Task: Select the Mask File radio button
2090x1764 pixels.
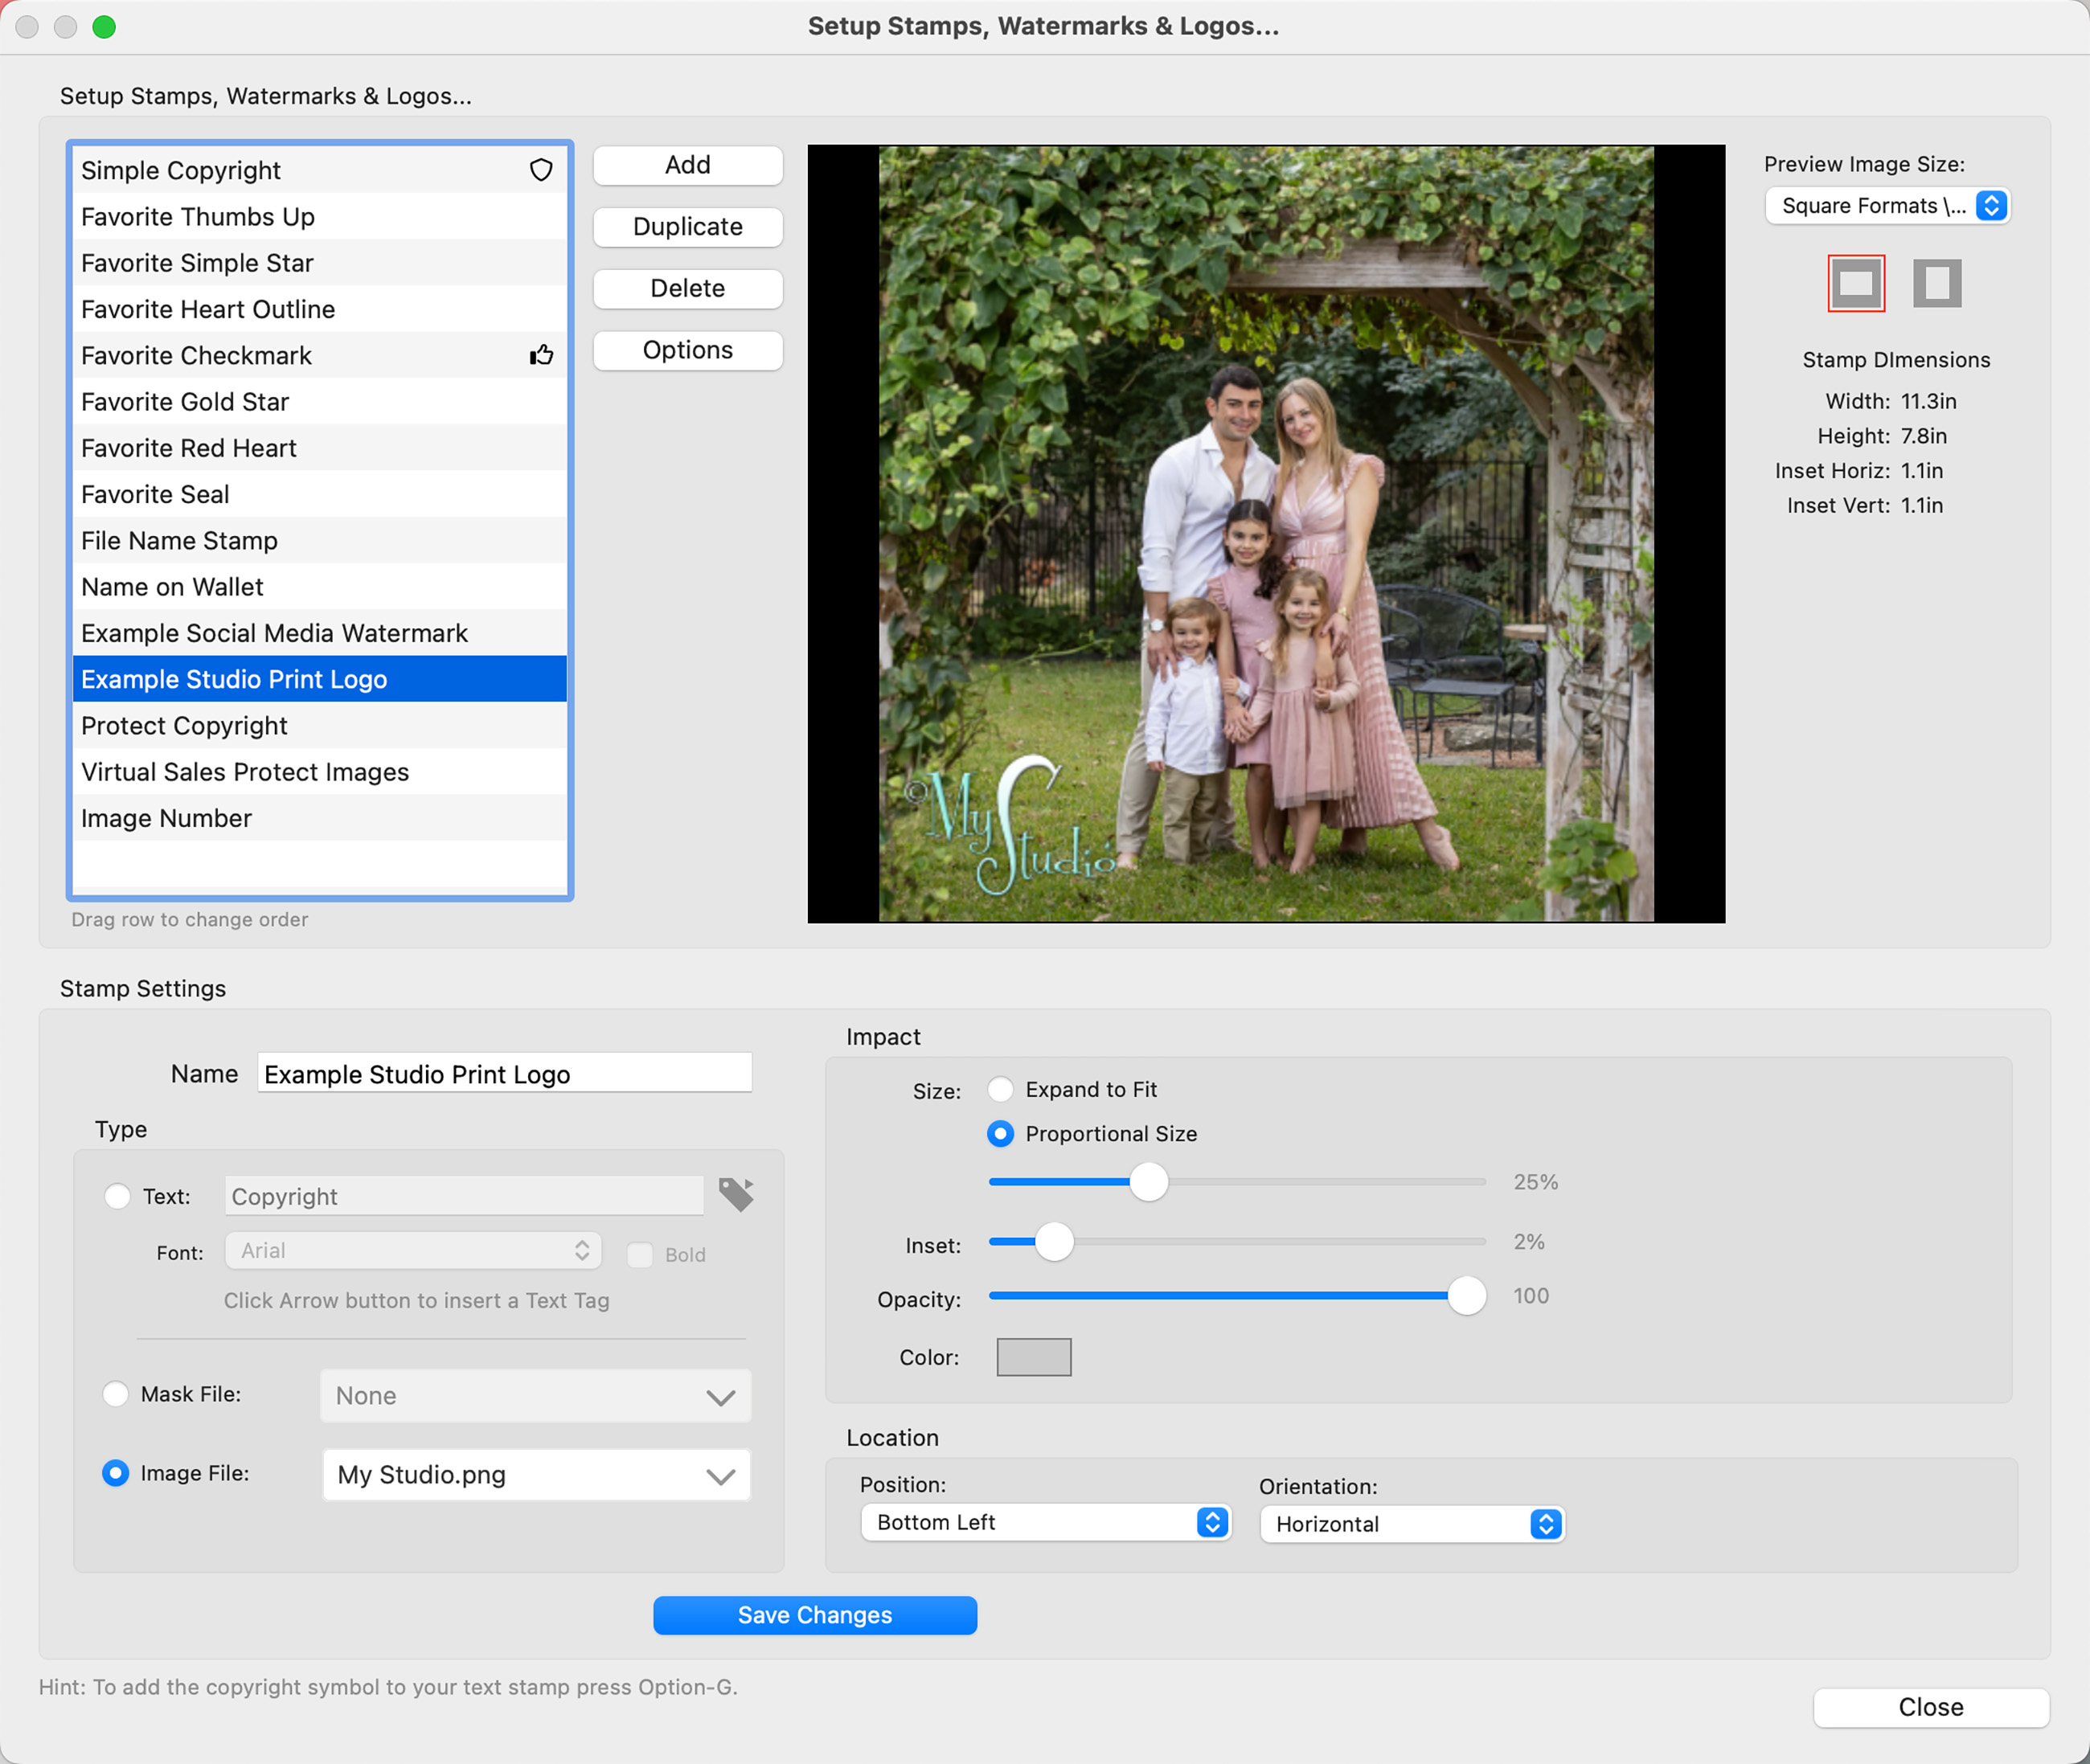Action: (x=116, y=1394)
